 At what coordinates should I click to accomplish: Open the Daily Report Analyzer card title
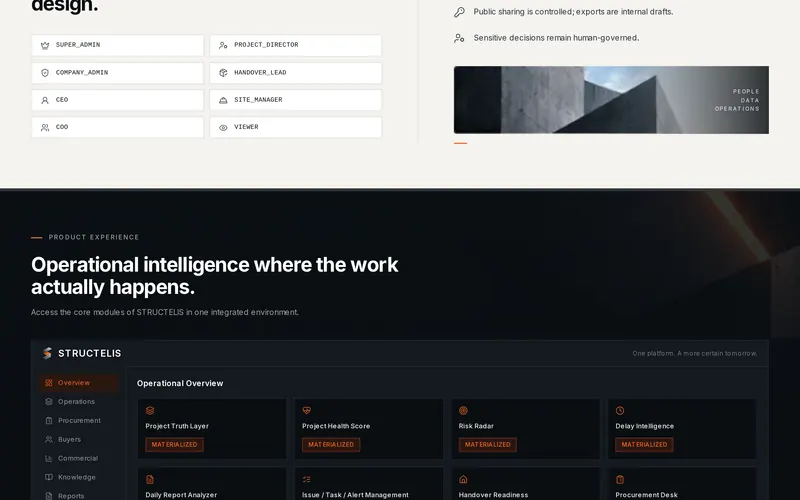(x=181, y=495)
